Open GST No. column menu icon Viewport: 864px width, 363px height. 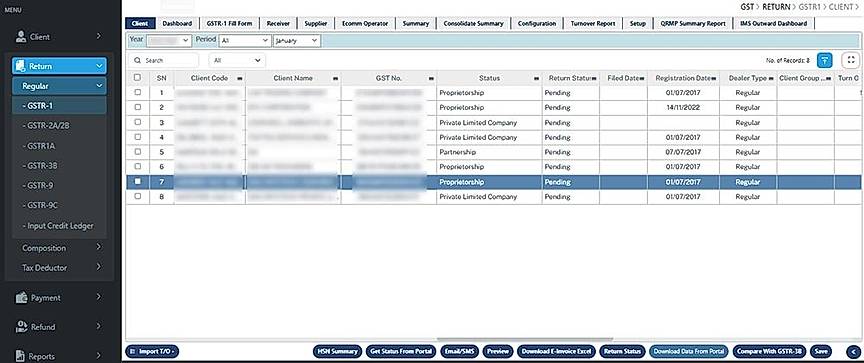431,79
